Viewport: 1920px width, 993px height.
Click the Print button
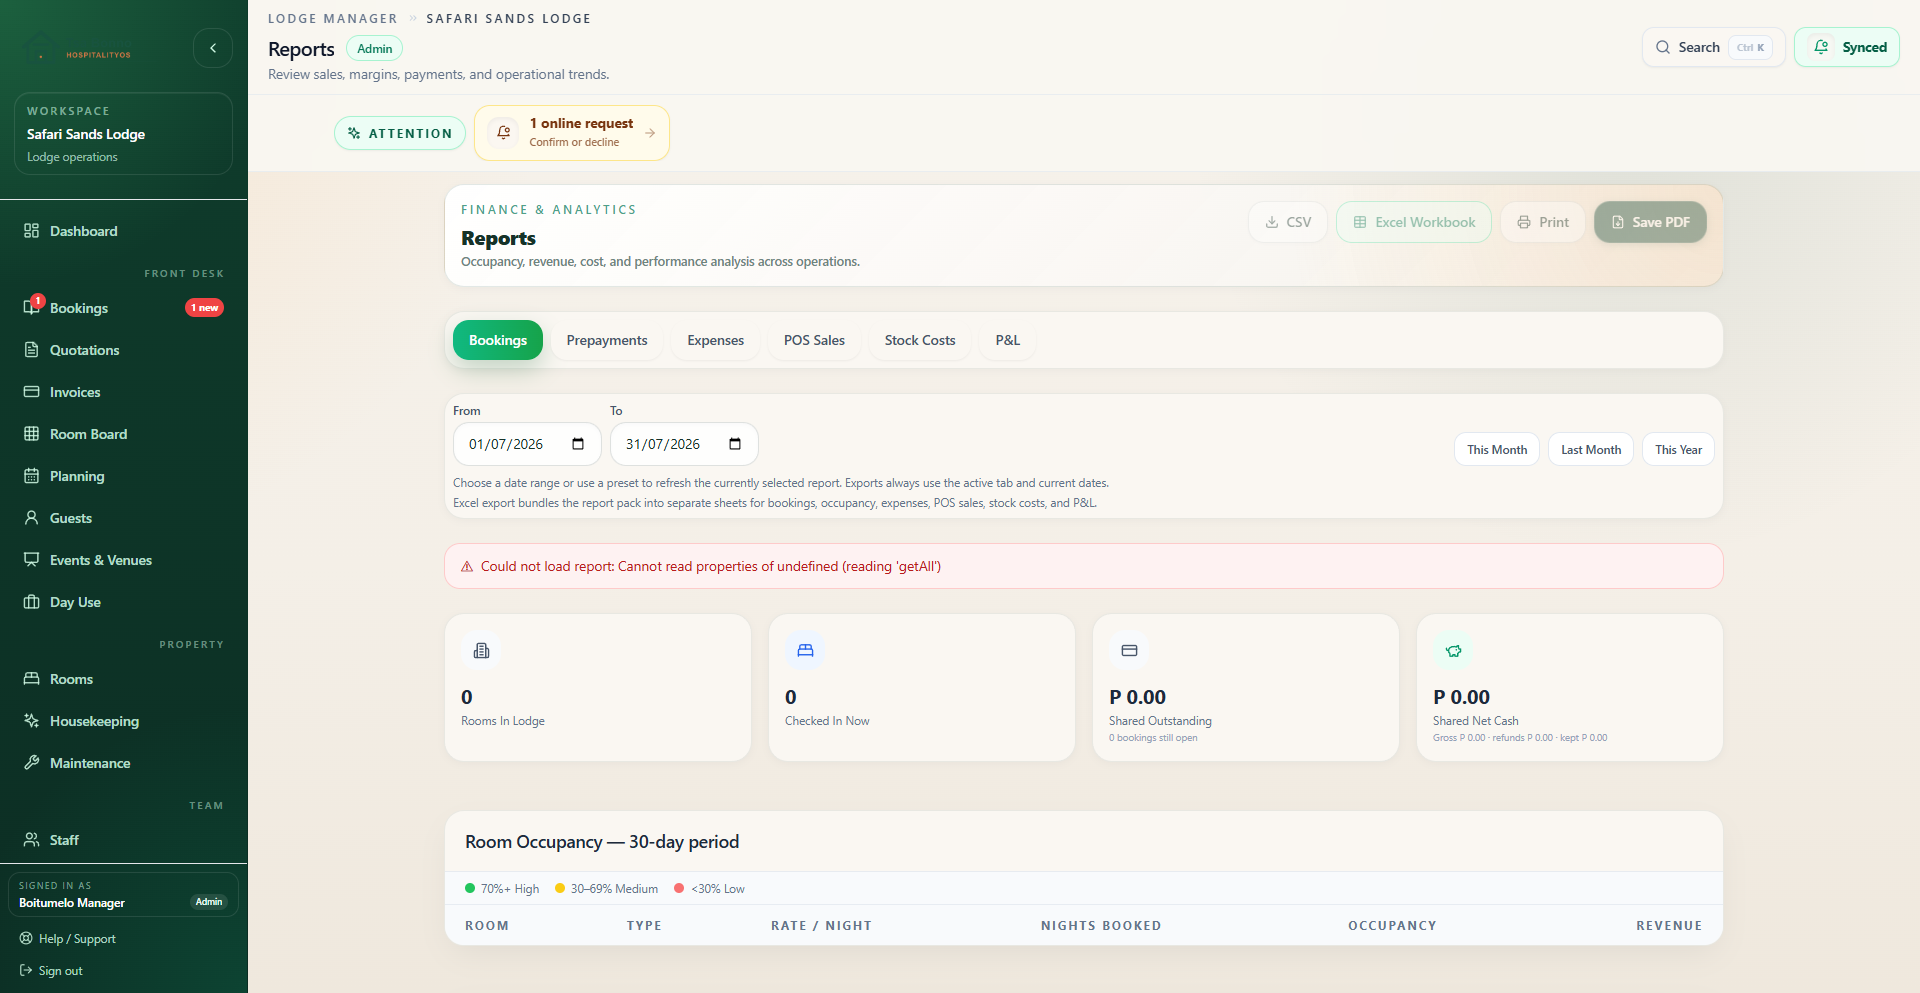click(1543, 222)
